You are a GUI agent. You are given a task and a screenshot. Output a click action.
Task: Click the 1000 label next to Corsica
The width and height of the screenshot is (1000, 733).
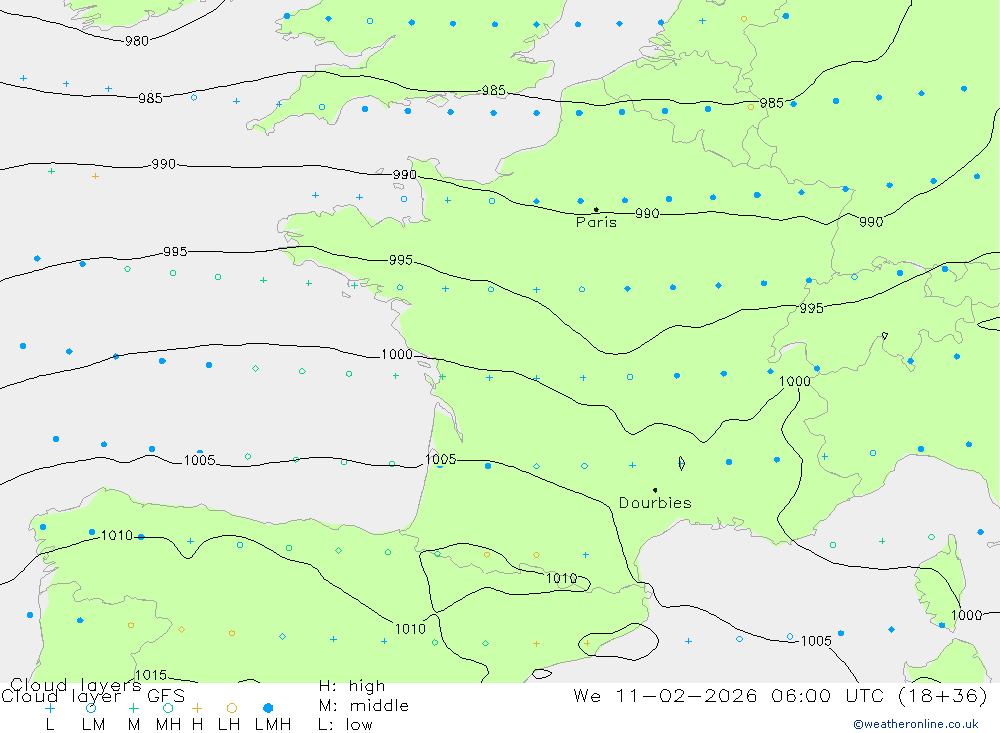[x=966, y=615]
